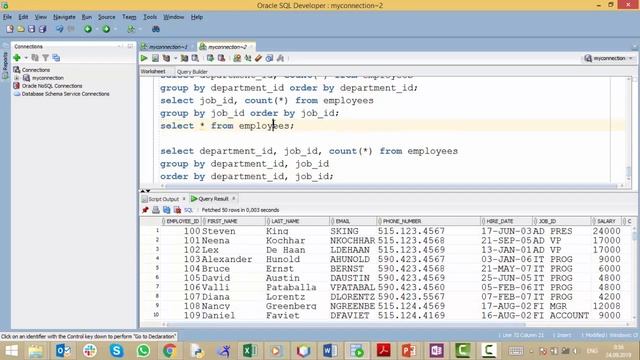Click the Rollback icon in worksheet toolbar
The height and width of the screenshot is (360, 640).
click(x=221, y=58)
